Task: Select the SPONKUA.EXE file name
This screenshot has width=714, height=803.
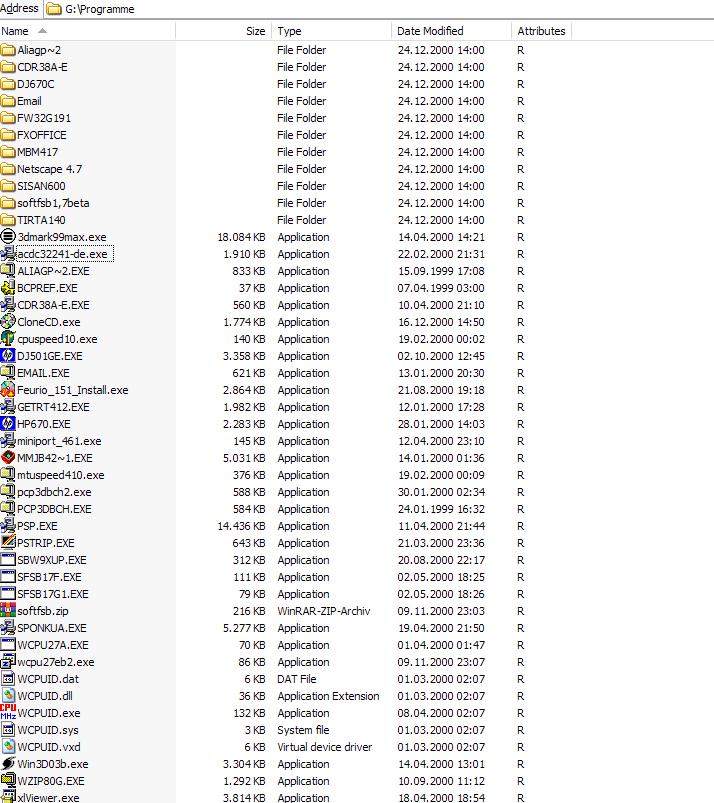Action: click(52, 628)
